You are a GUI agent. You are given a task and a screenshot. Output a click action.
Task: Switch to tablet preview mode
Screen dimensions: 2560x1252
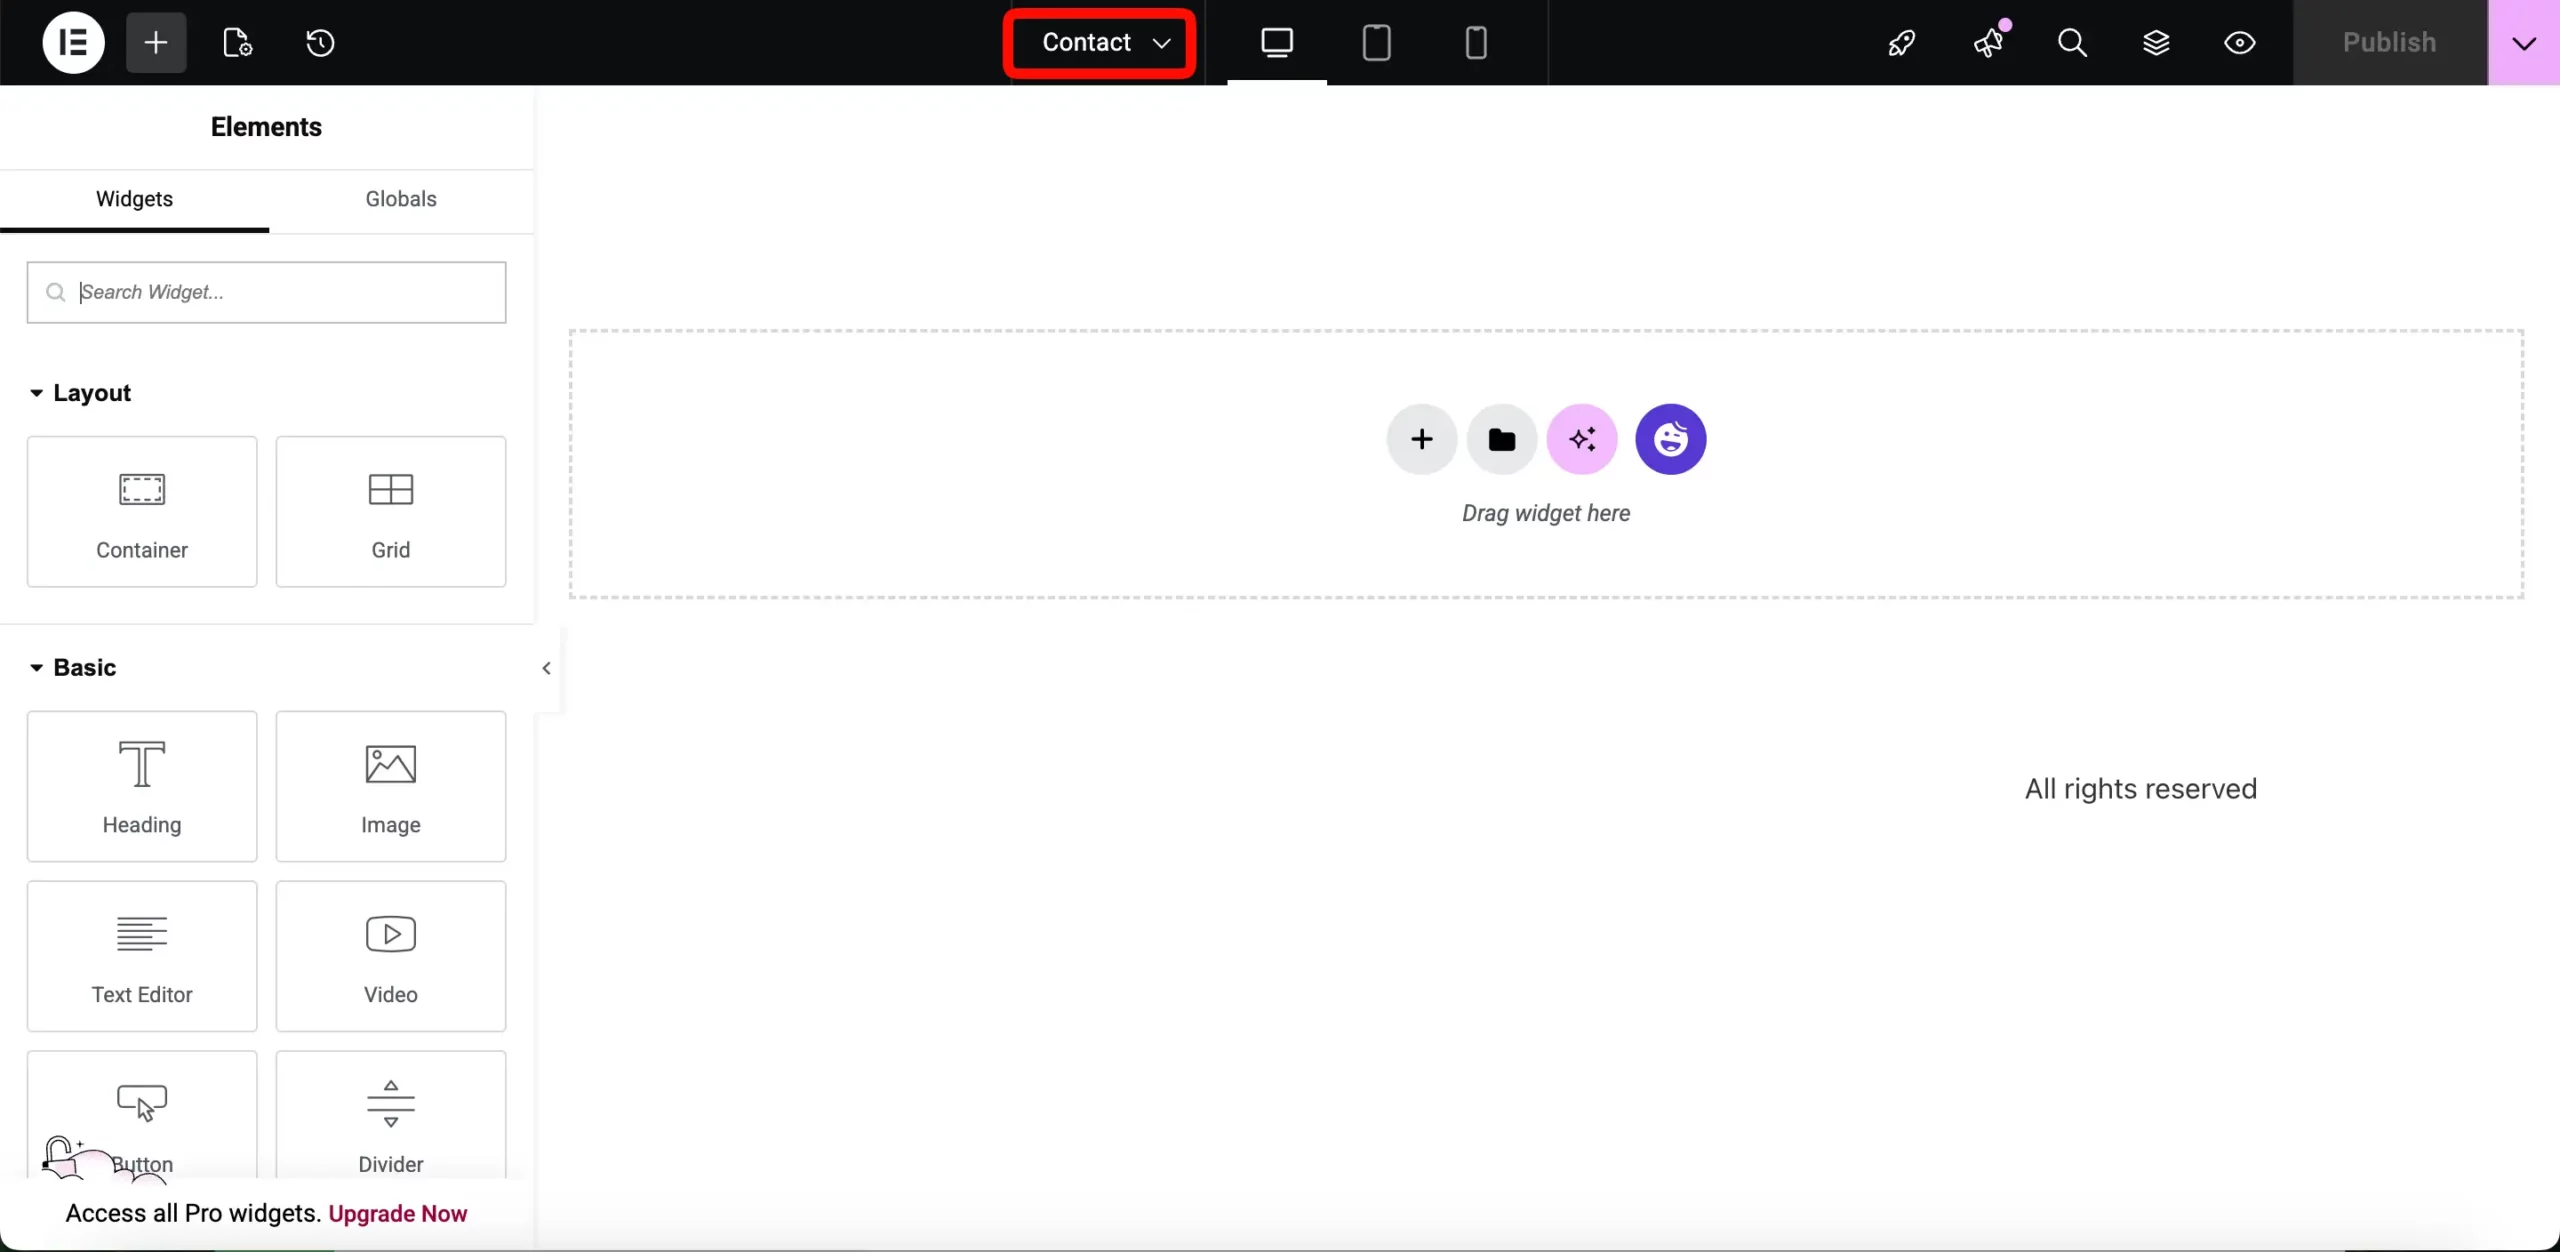pyautogui.click(x=1377, y=42)
